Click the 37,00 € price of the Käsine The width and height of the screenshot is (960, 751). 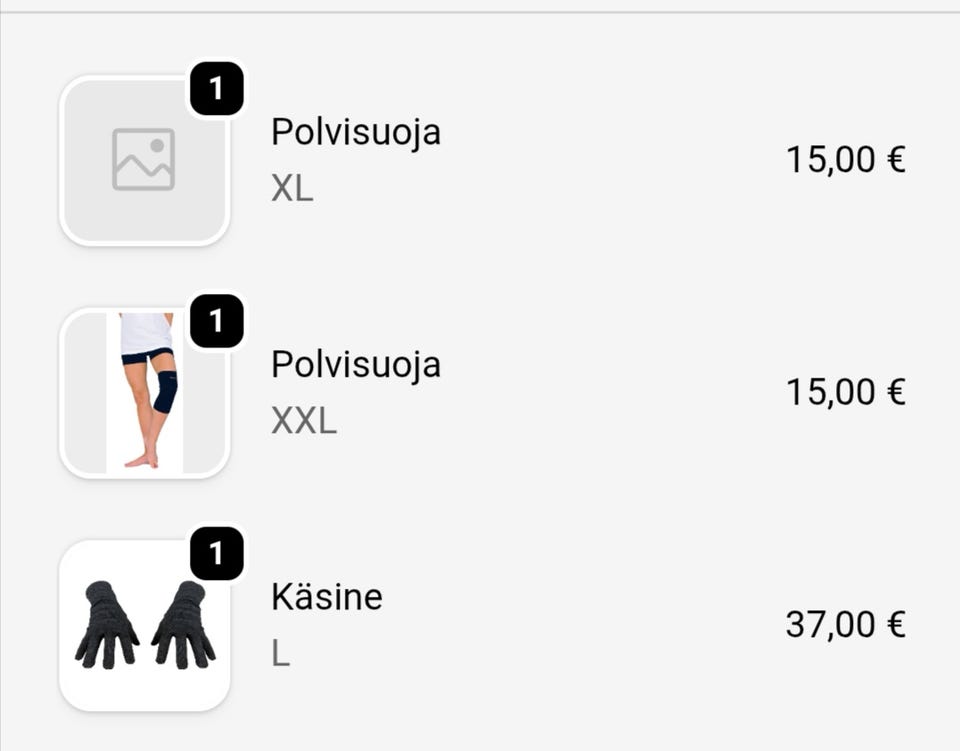pyautogui.click(x=845, y=624)
